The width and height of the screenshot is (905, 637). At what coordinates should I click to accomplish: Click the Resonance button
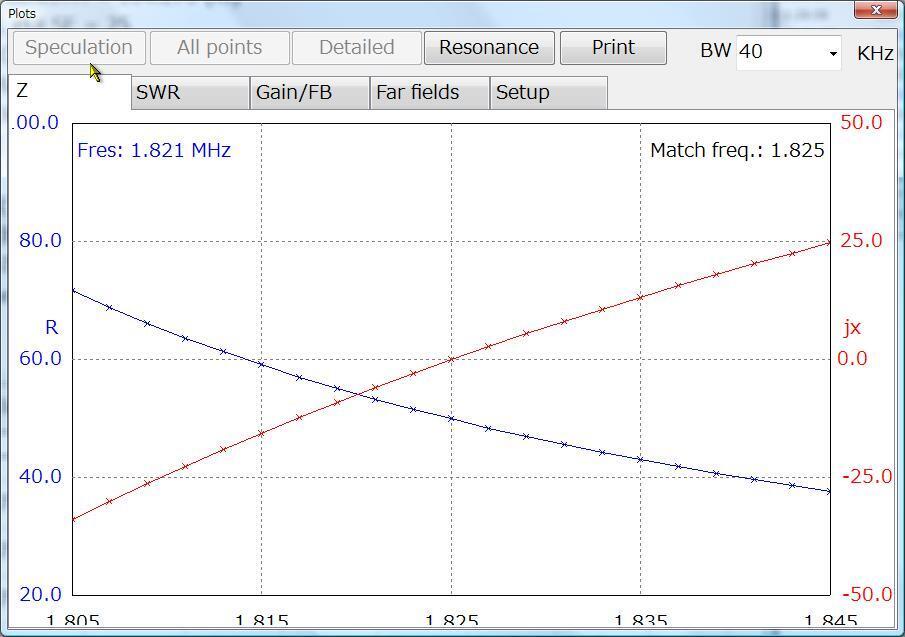[x=489, y=47]
